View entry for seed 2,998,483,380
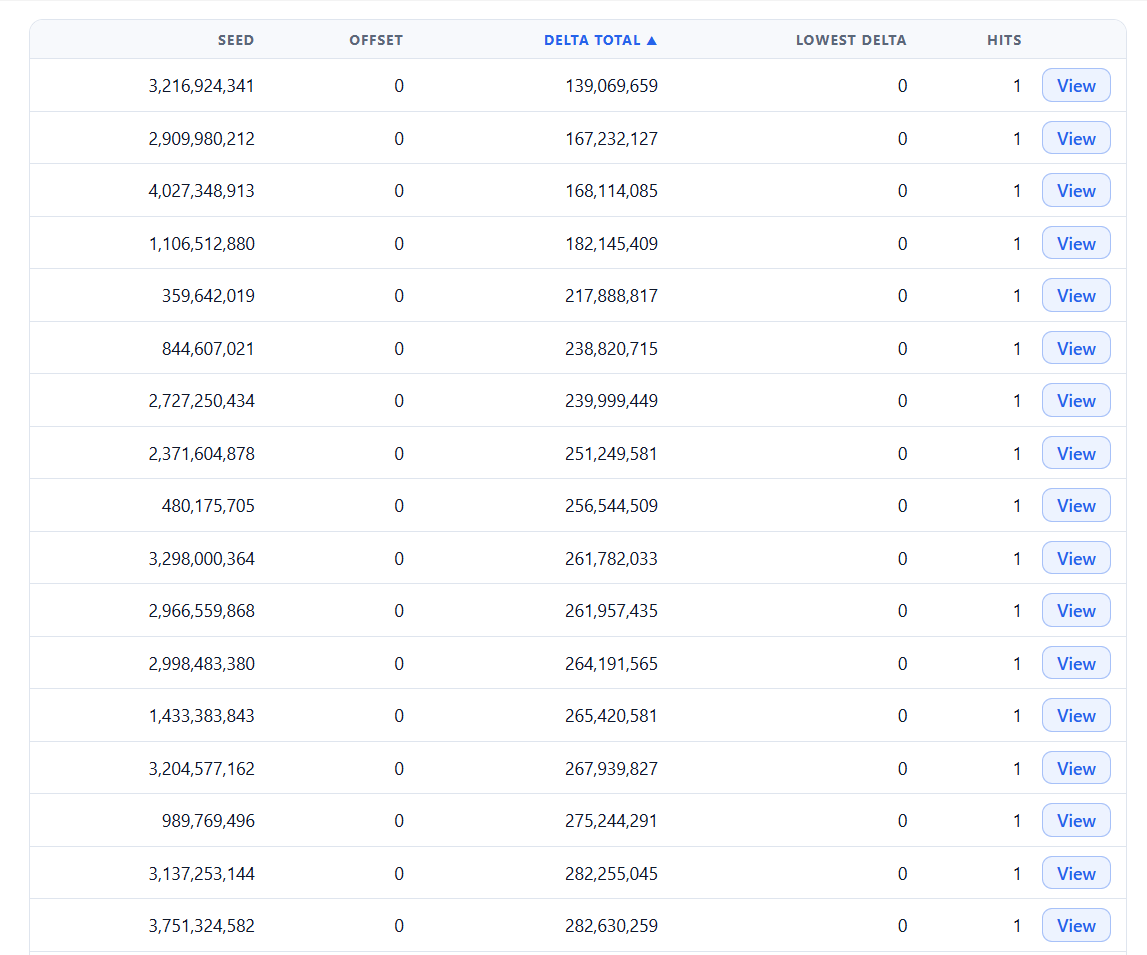This screenshot has width=1147, height=955. coord(1076,663)
